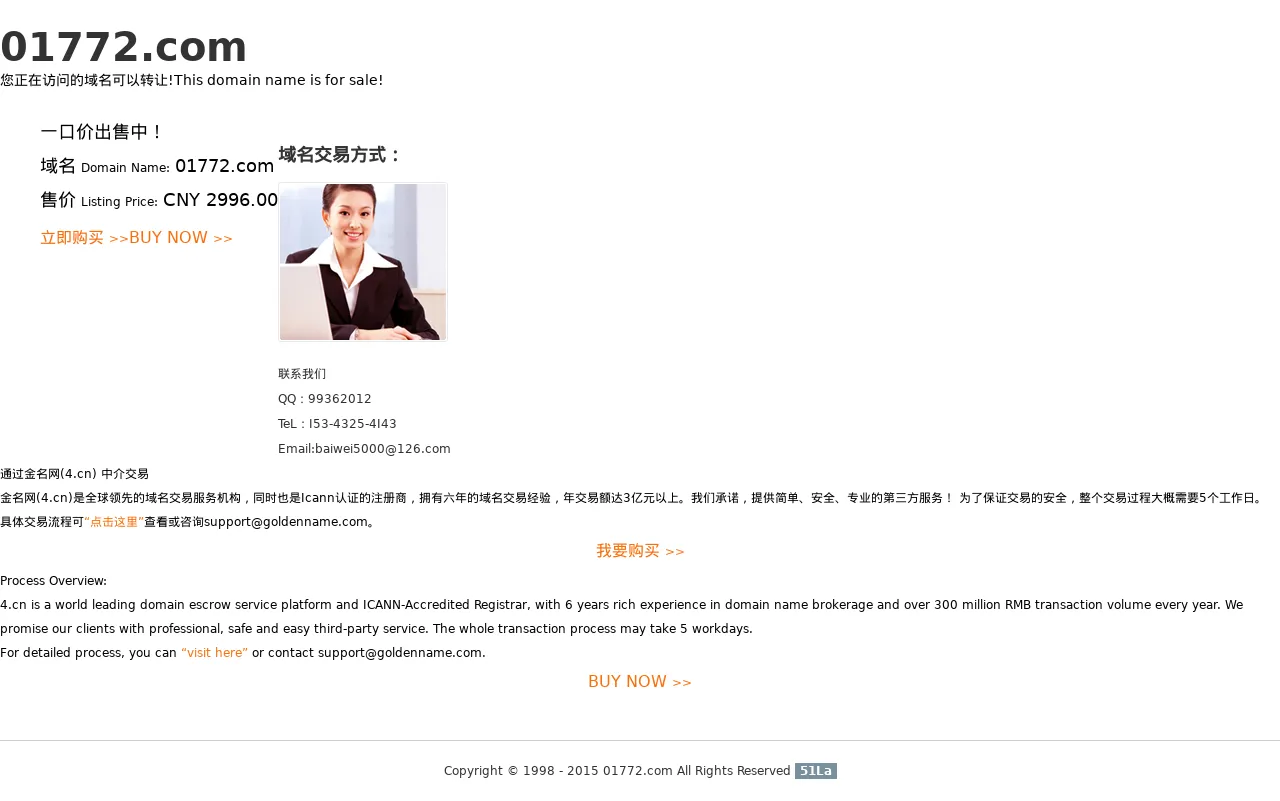Click the 一口价出售中 label

point(102,132)
